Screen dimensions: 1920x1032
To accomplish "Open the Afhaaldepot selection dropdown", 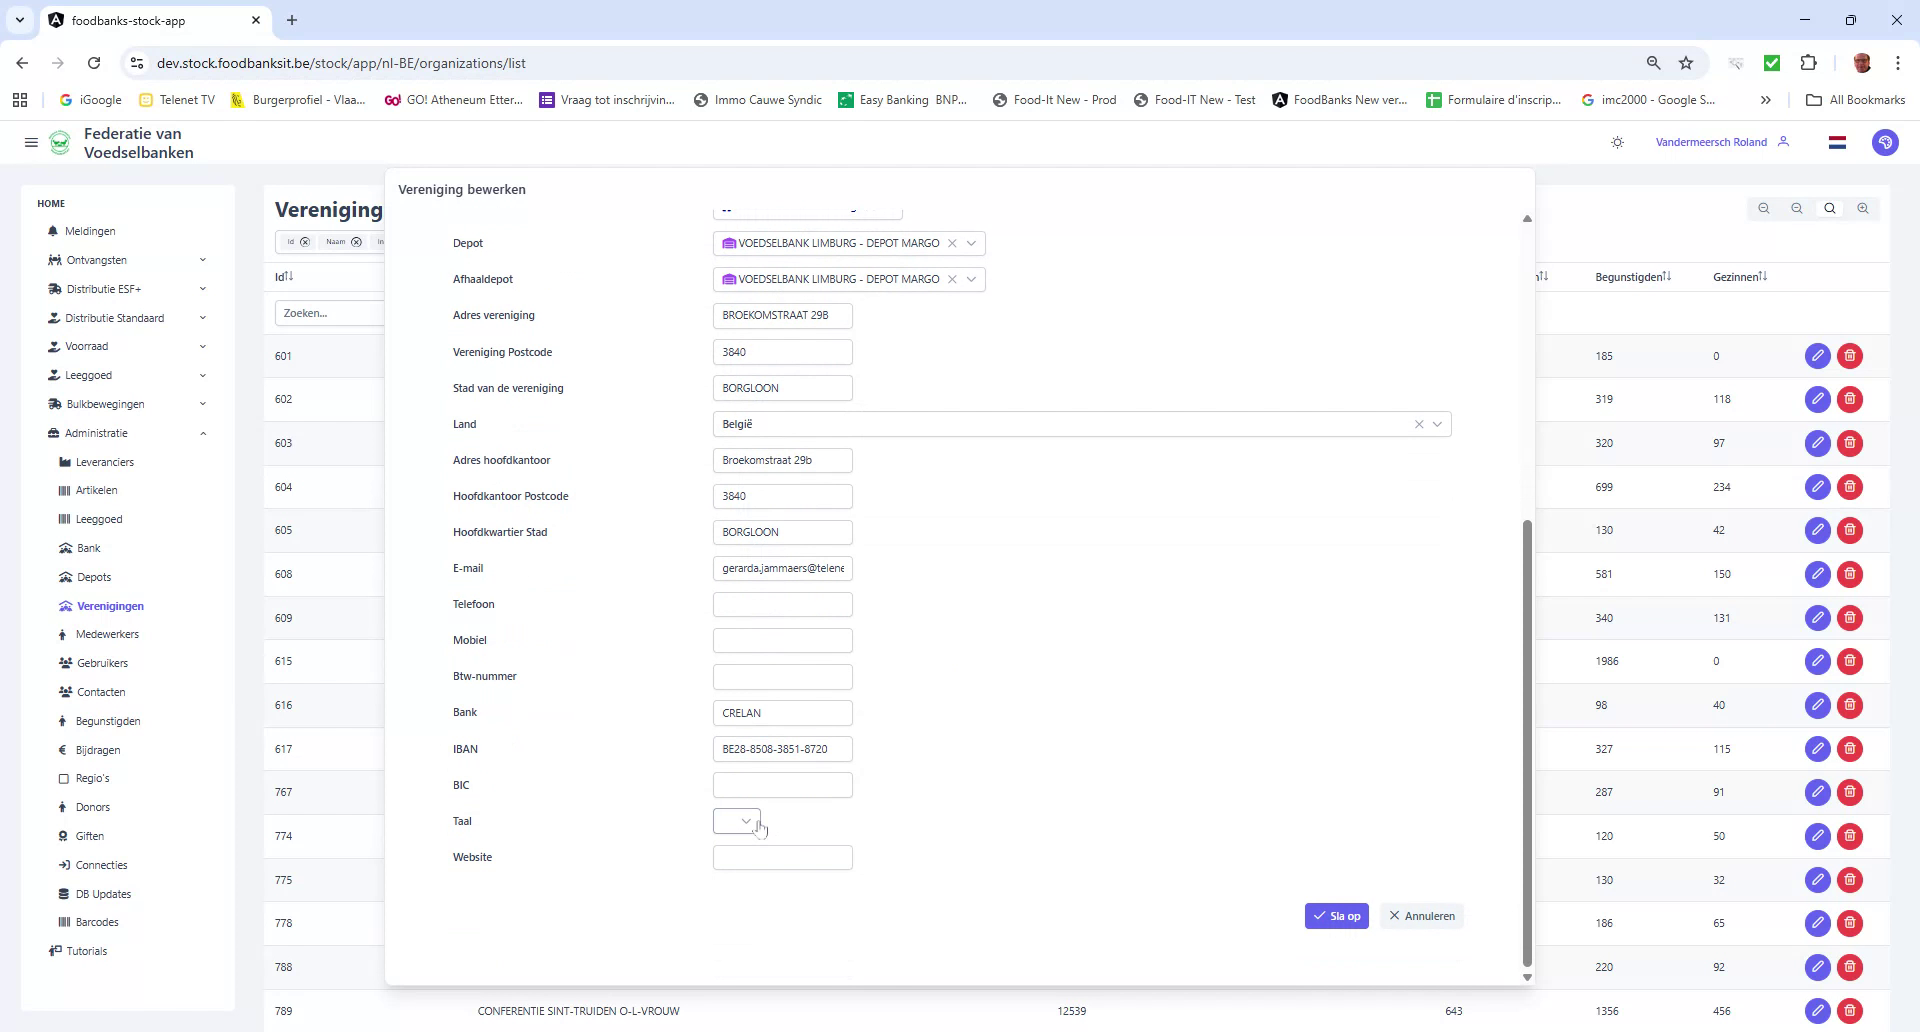I will coord(971,279).
